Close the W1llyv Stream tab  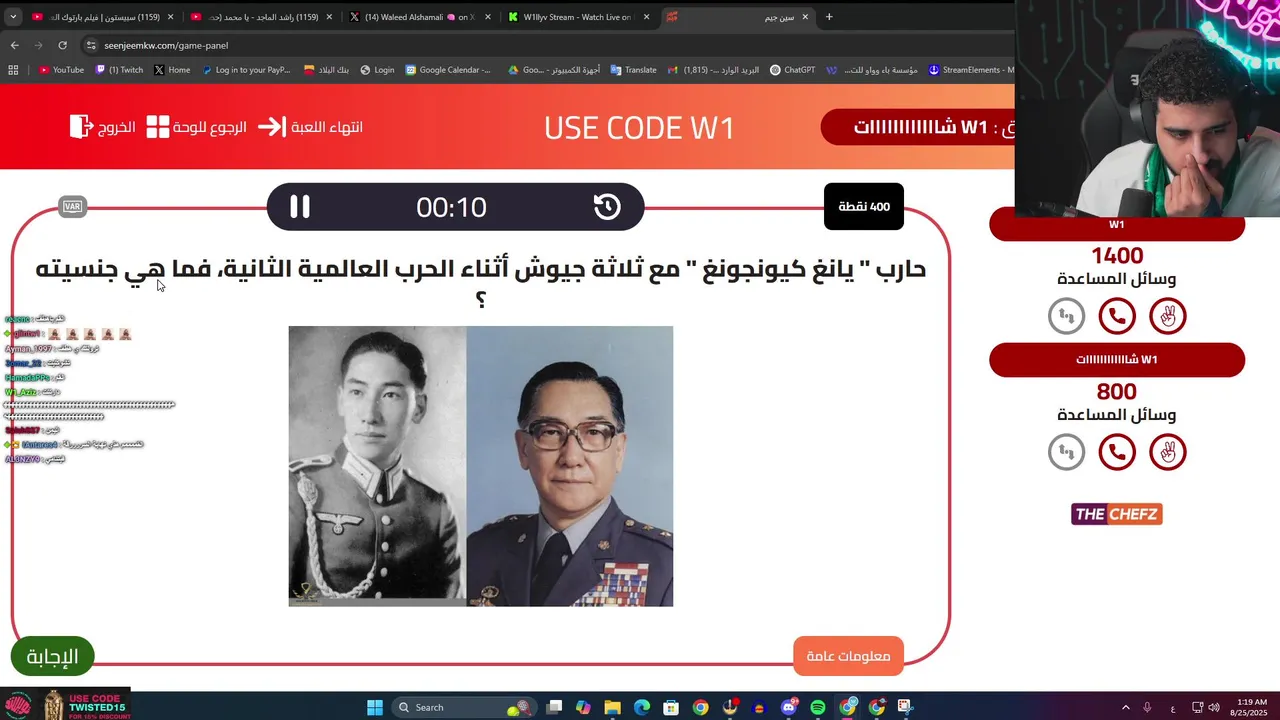[x=647, y=17]
